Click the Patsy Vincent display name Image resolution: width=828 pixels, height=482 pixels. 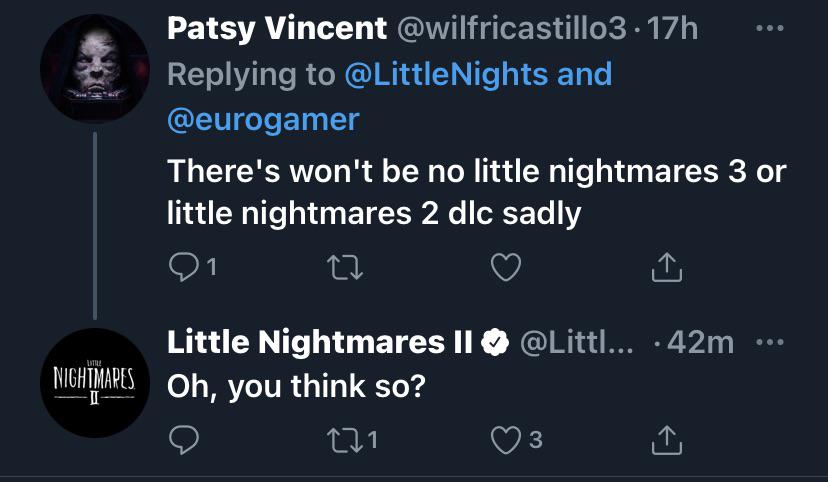click(277, 29)
